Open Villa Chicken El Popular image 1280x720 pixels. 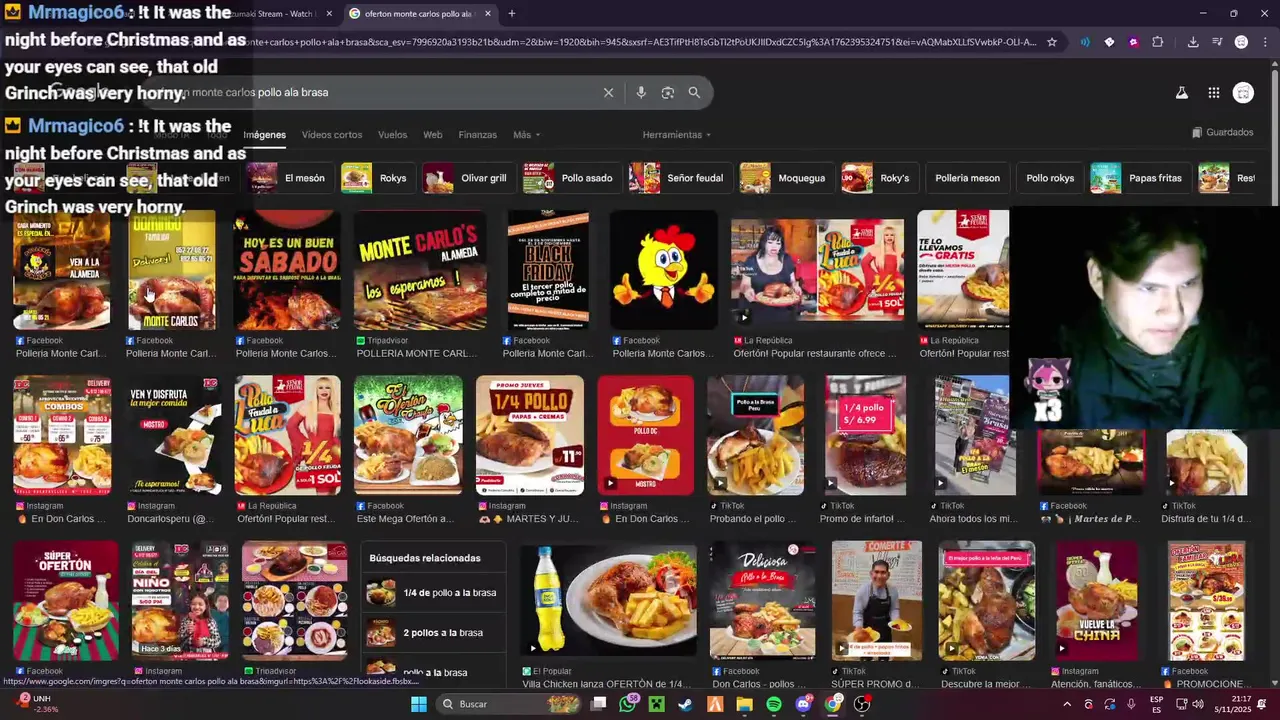tap(609, 601)
